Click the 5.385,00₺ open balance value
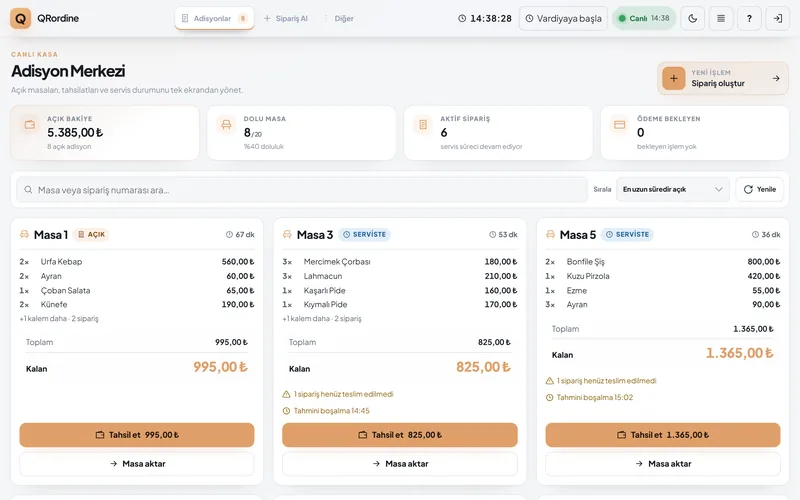This screenshot has width=800, height=500. pos(75,133)
